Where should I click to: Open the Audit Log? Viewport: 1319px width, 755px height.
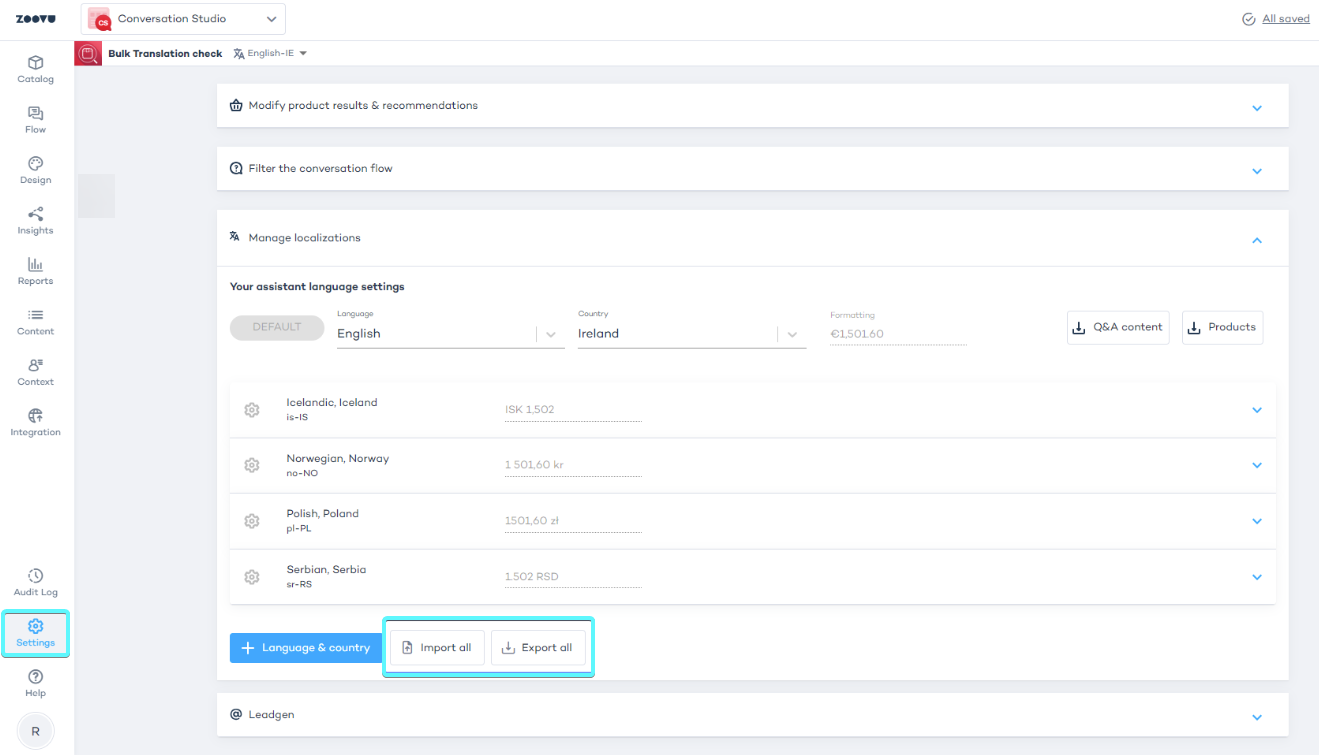coord(35,582)
